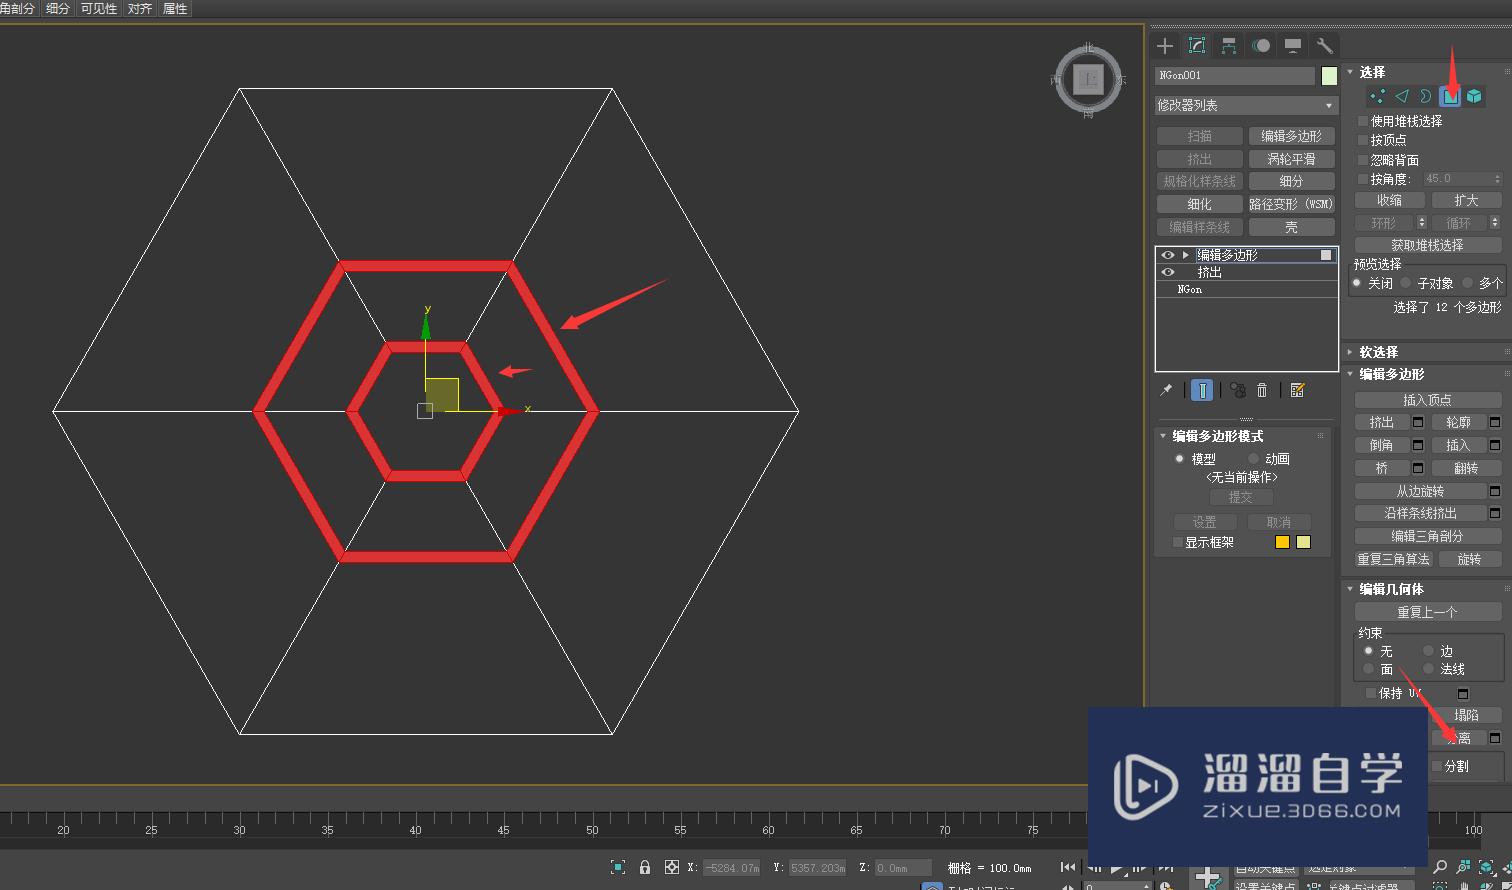Open Extrude Along Spline (沿样条线挤出) settings box
1512x890 pixels.
point(1495,513)
